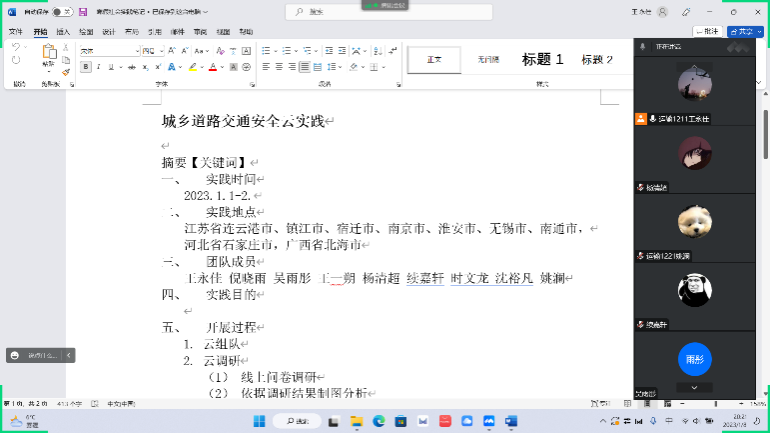Apply the 标题 1 heading style
This screenshot has width=770, height=433.
click(x=542, y=60)
